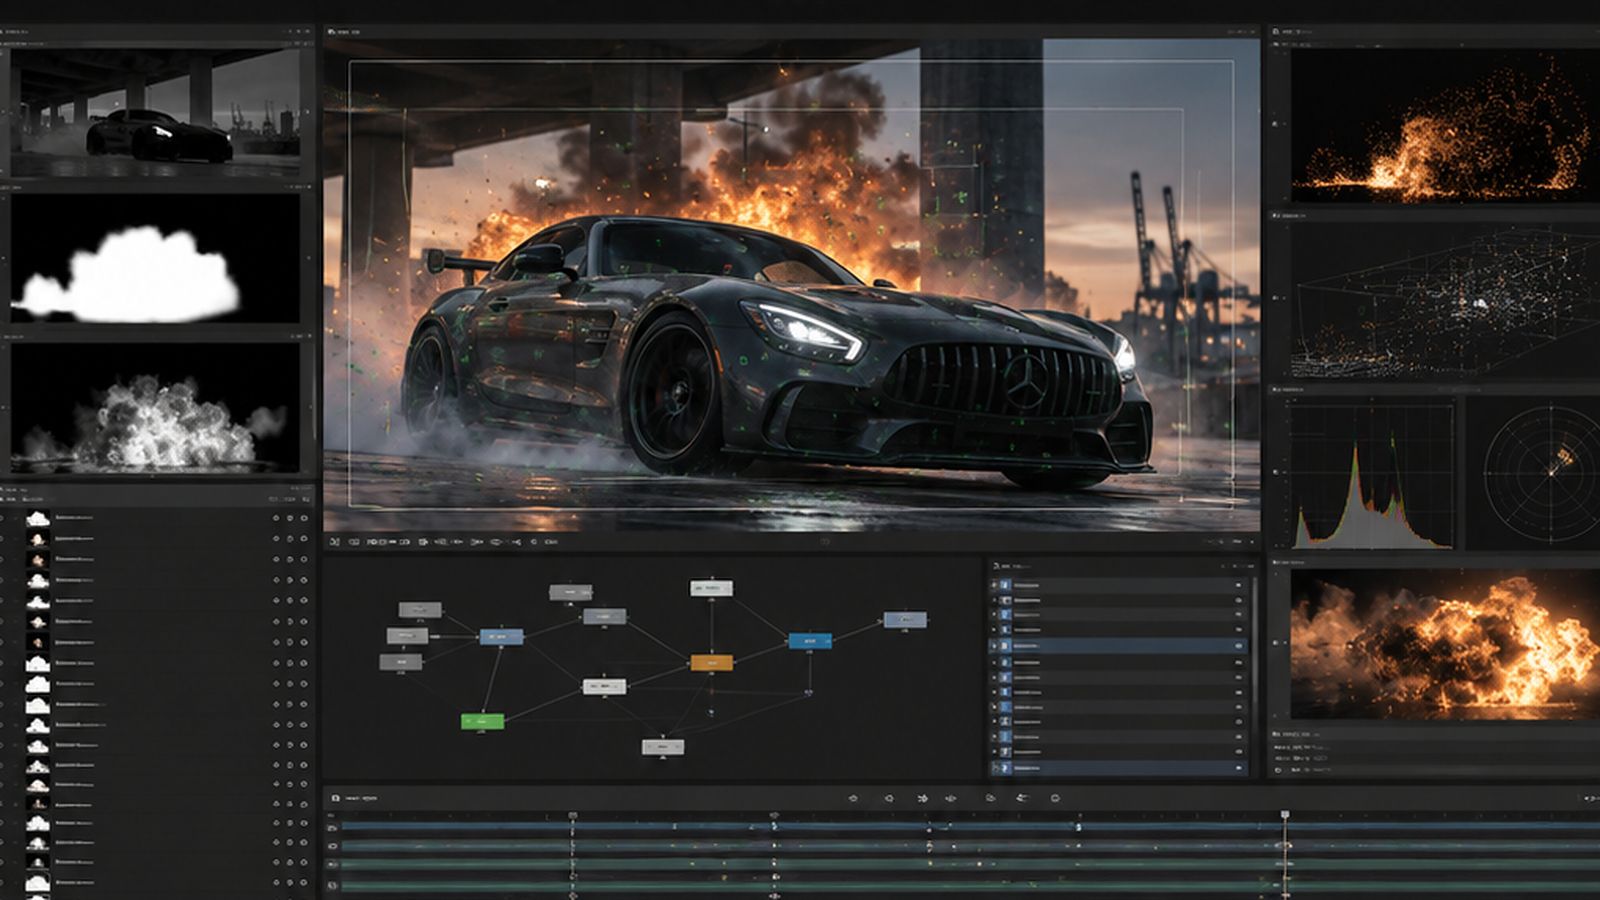Click the header icon of the scopes panel

[x=1276, y=389]
